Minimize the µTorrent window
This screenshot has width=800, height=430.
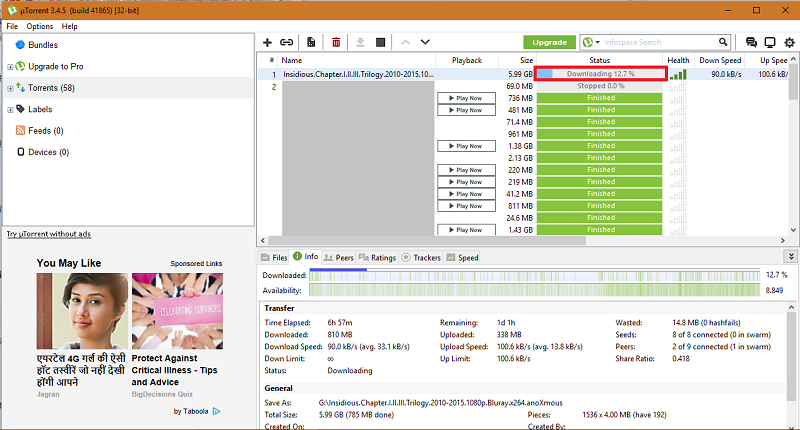click(728, 10)
